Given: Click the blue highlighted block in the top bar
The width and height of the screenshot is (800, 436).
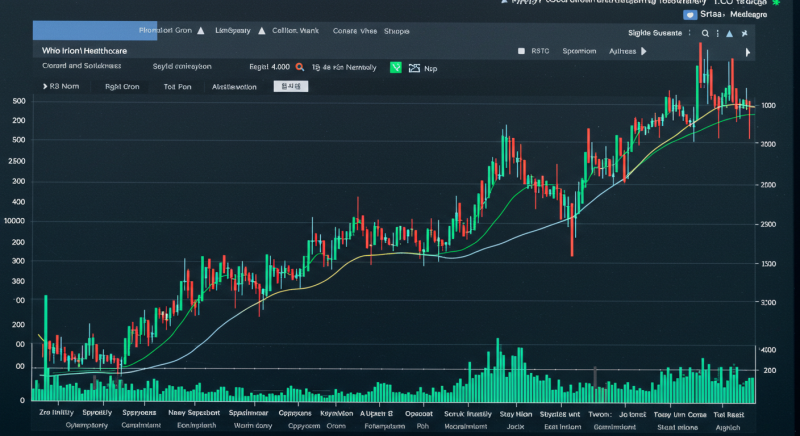Looking at the screenshot, I should point(95,31).
